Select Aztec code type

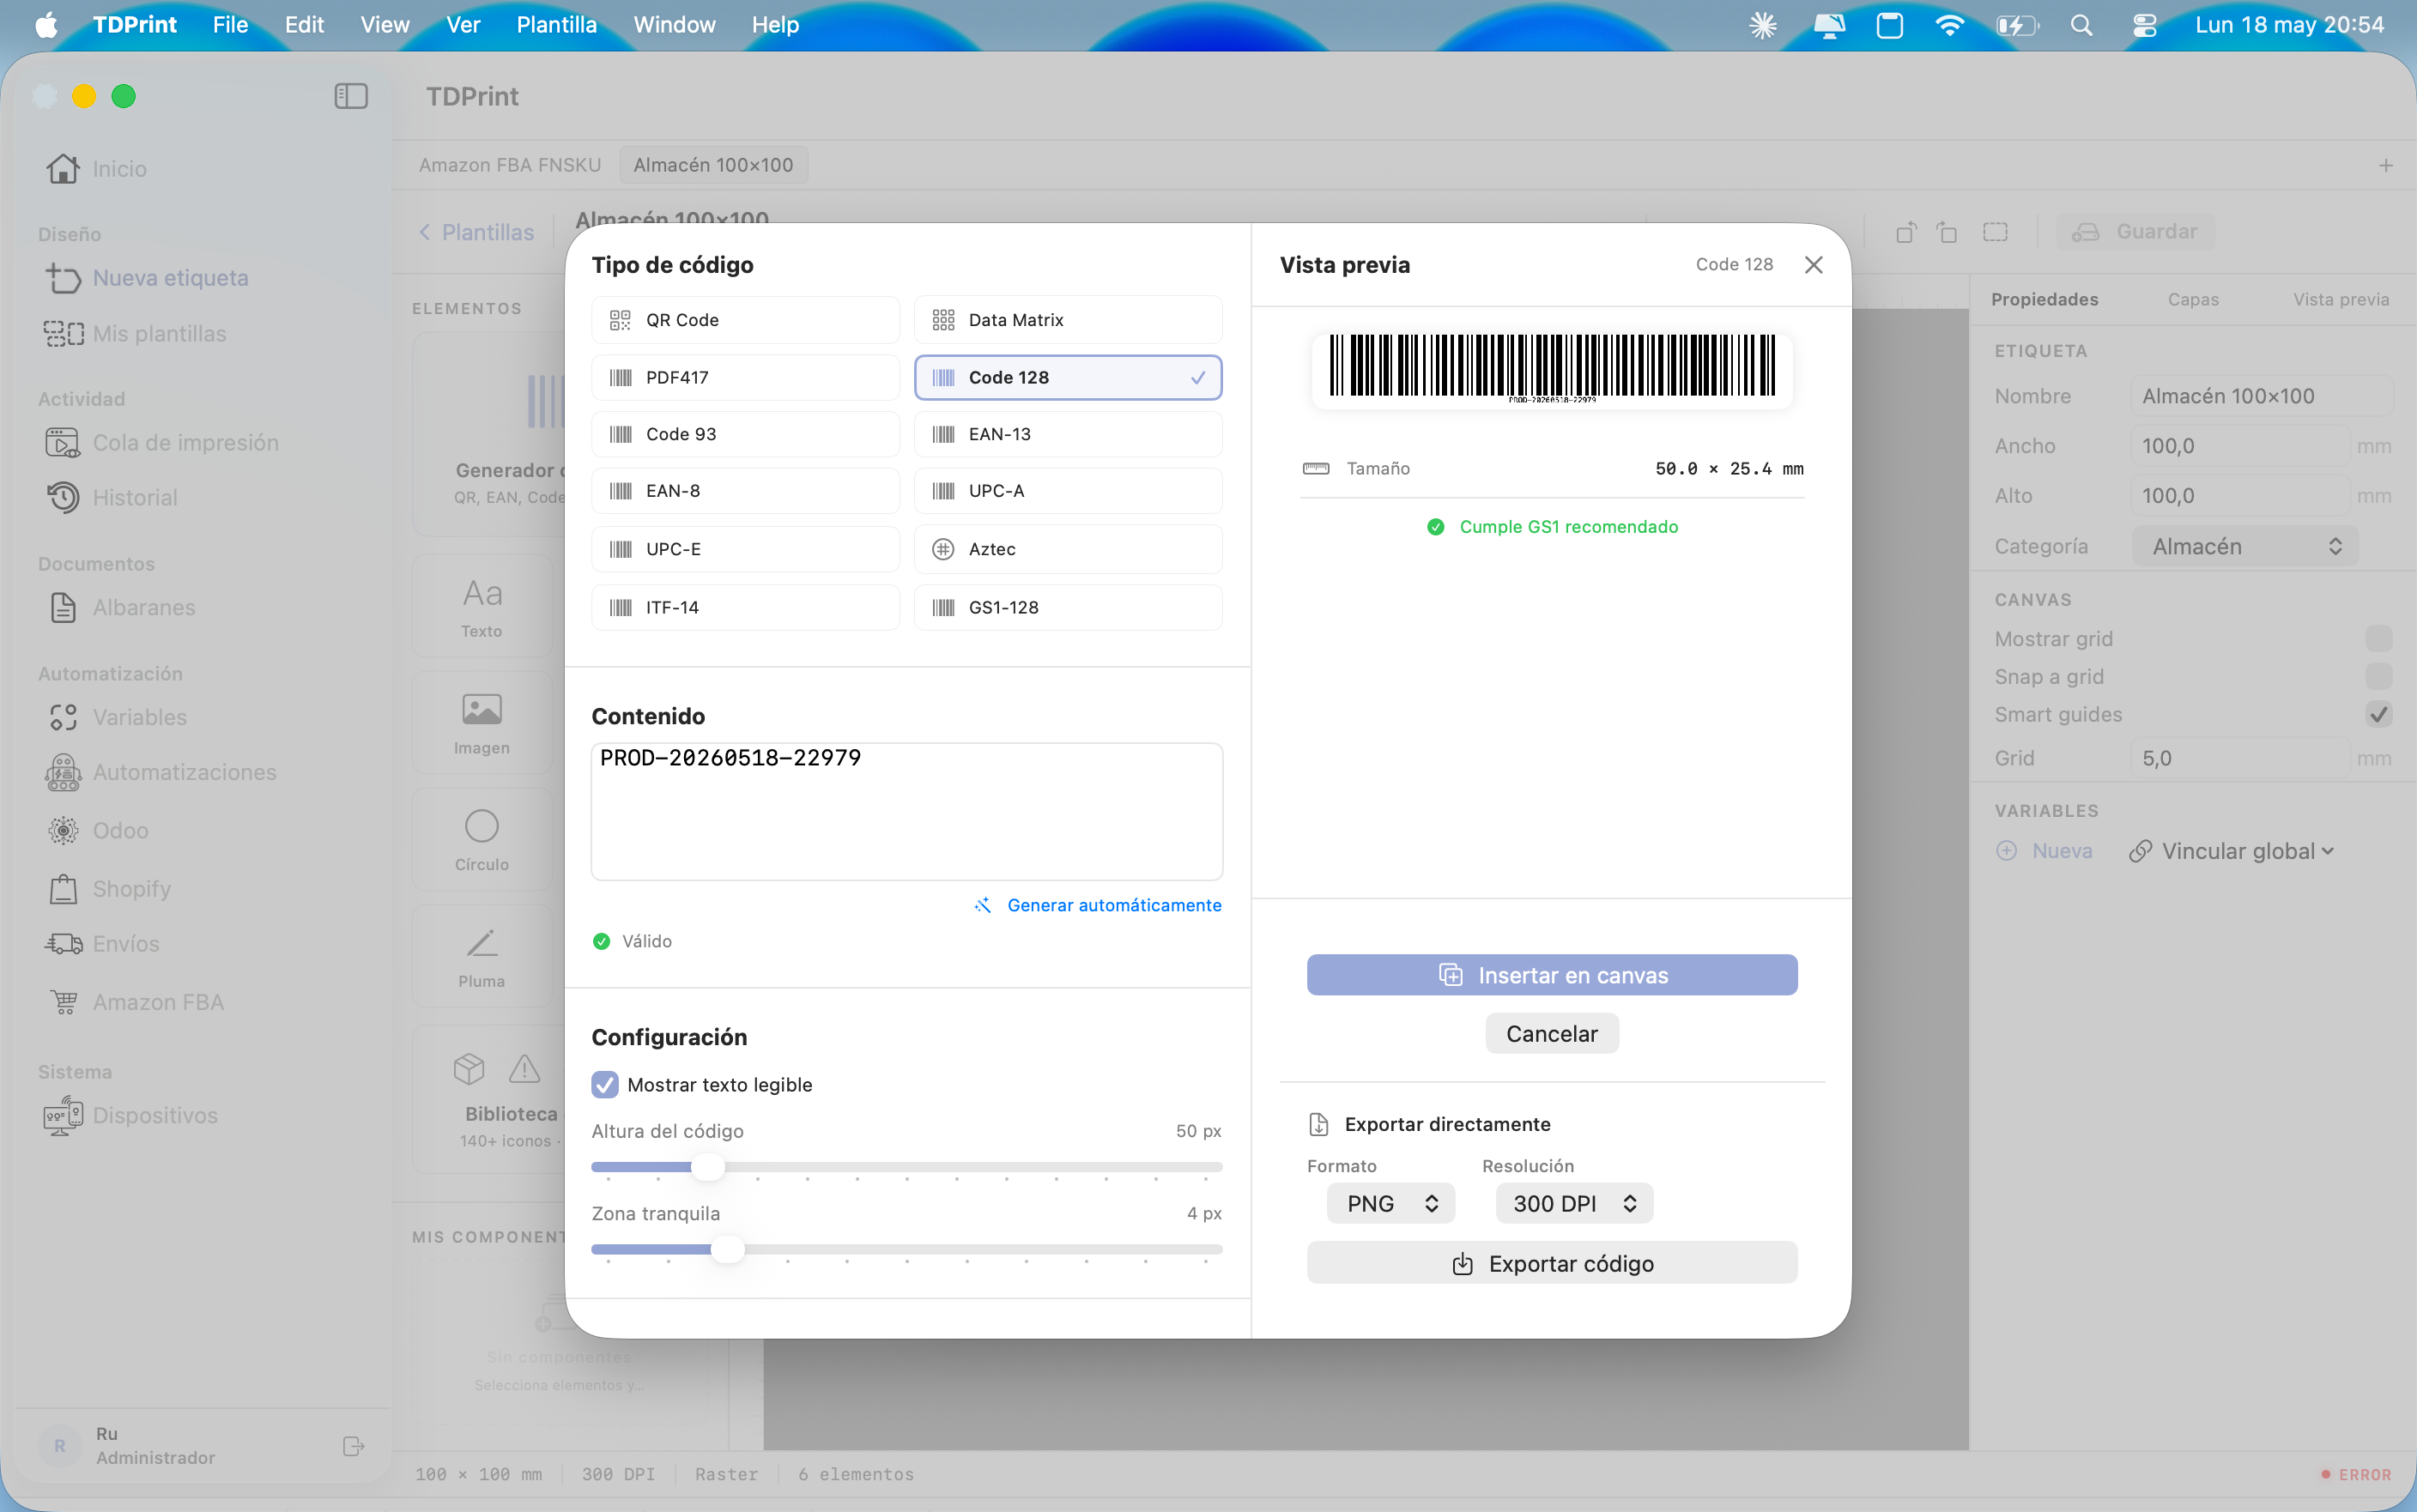(1068, 549)
